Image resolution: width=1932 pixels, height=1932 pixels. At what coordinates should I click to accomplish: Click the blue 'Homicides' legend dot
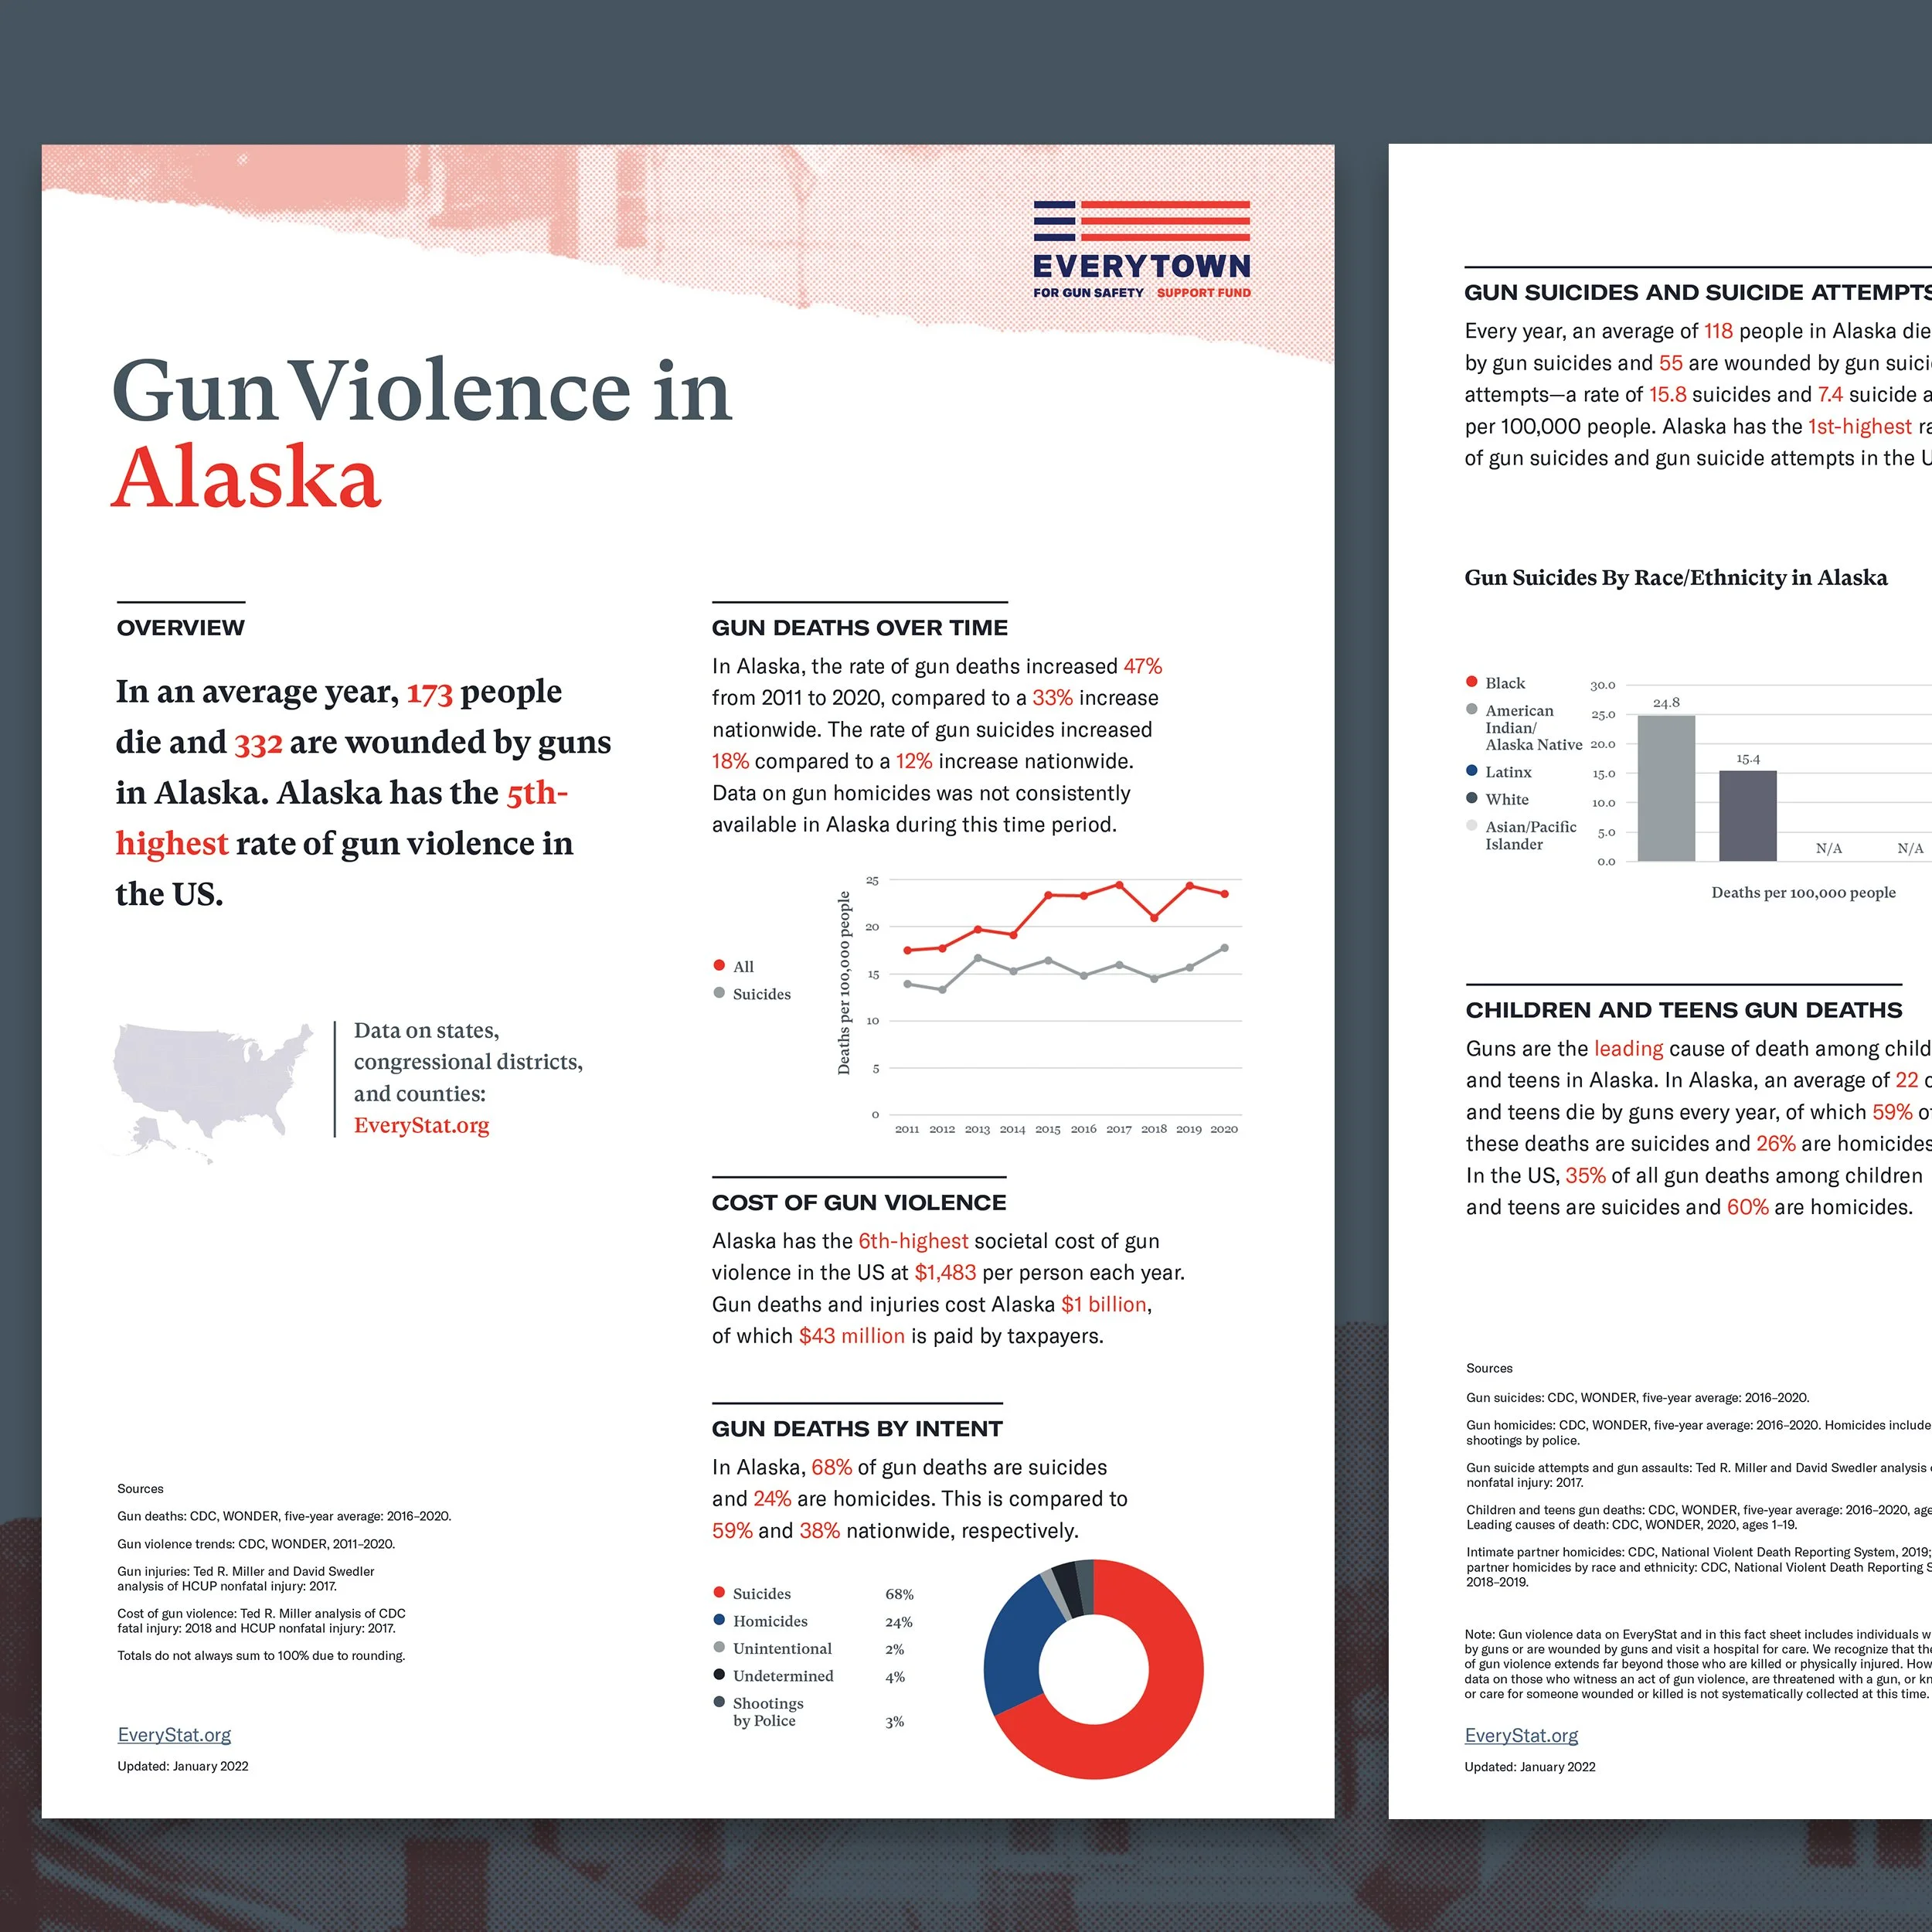point(719,1620)
